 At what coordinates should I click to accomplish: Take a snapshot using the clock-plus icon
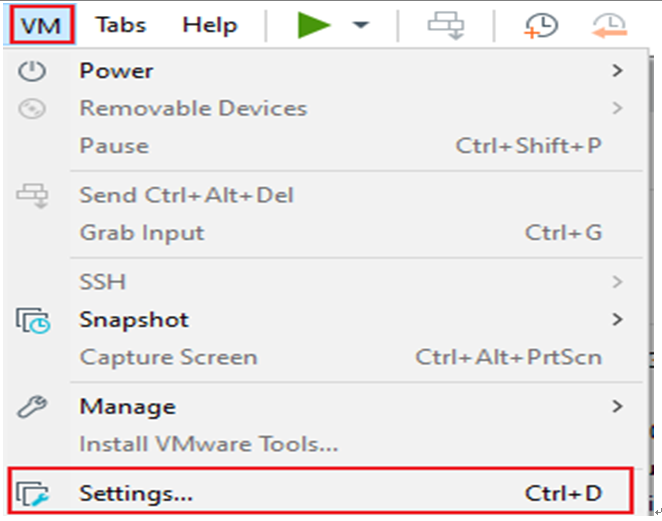click(x=541, y=25)
